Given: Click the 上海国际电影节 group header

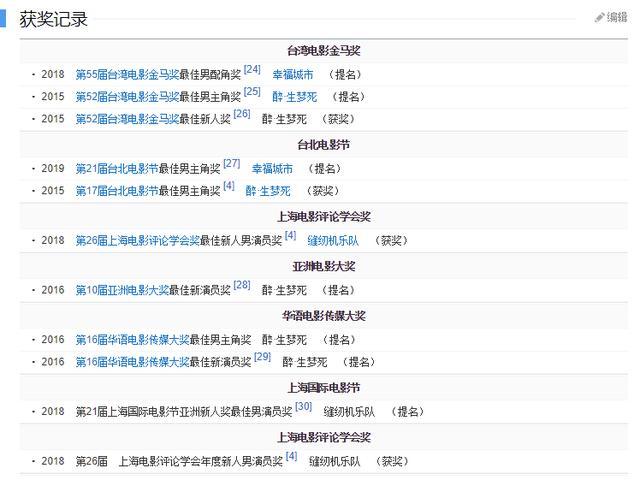Looking at the screenshot, I should [x=324, y=387].
